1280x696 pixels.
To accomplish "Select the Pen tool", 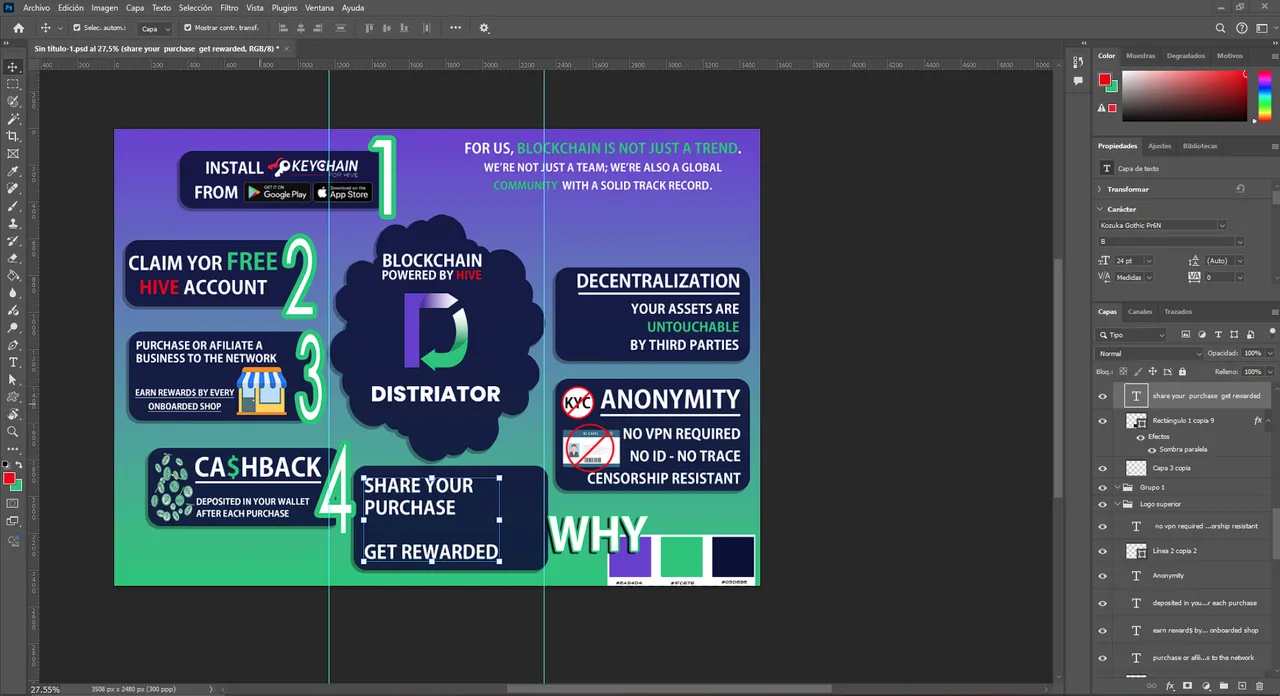I will click(13, 345).
